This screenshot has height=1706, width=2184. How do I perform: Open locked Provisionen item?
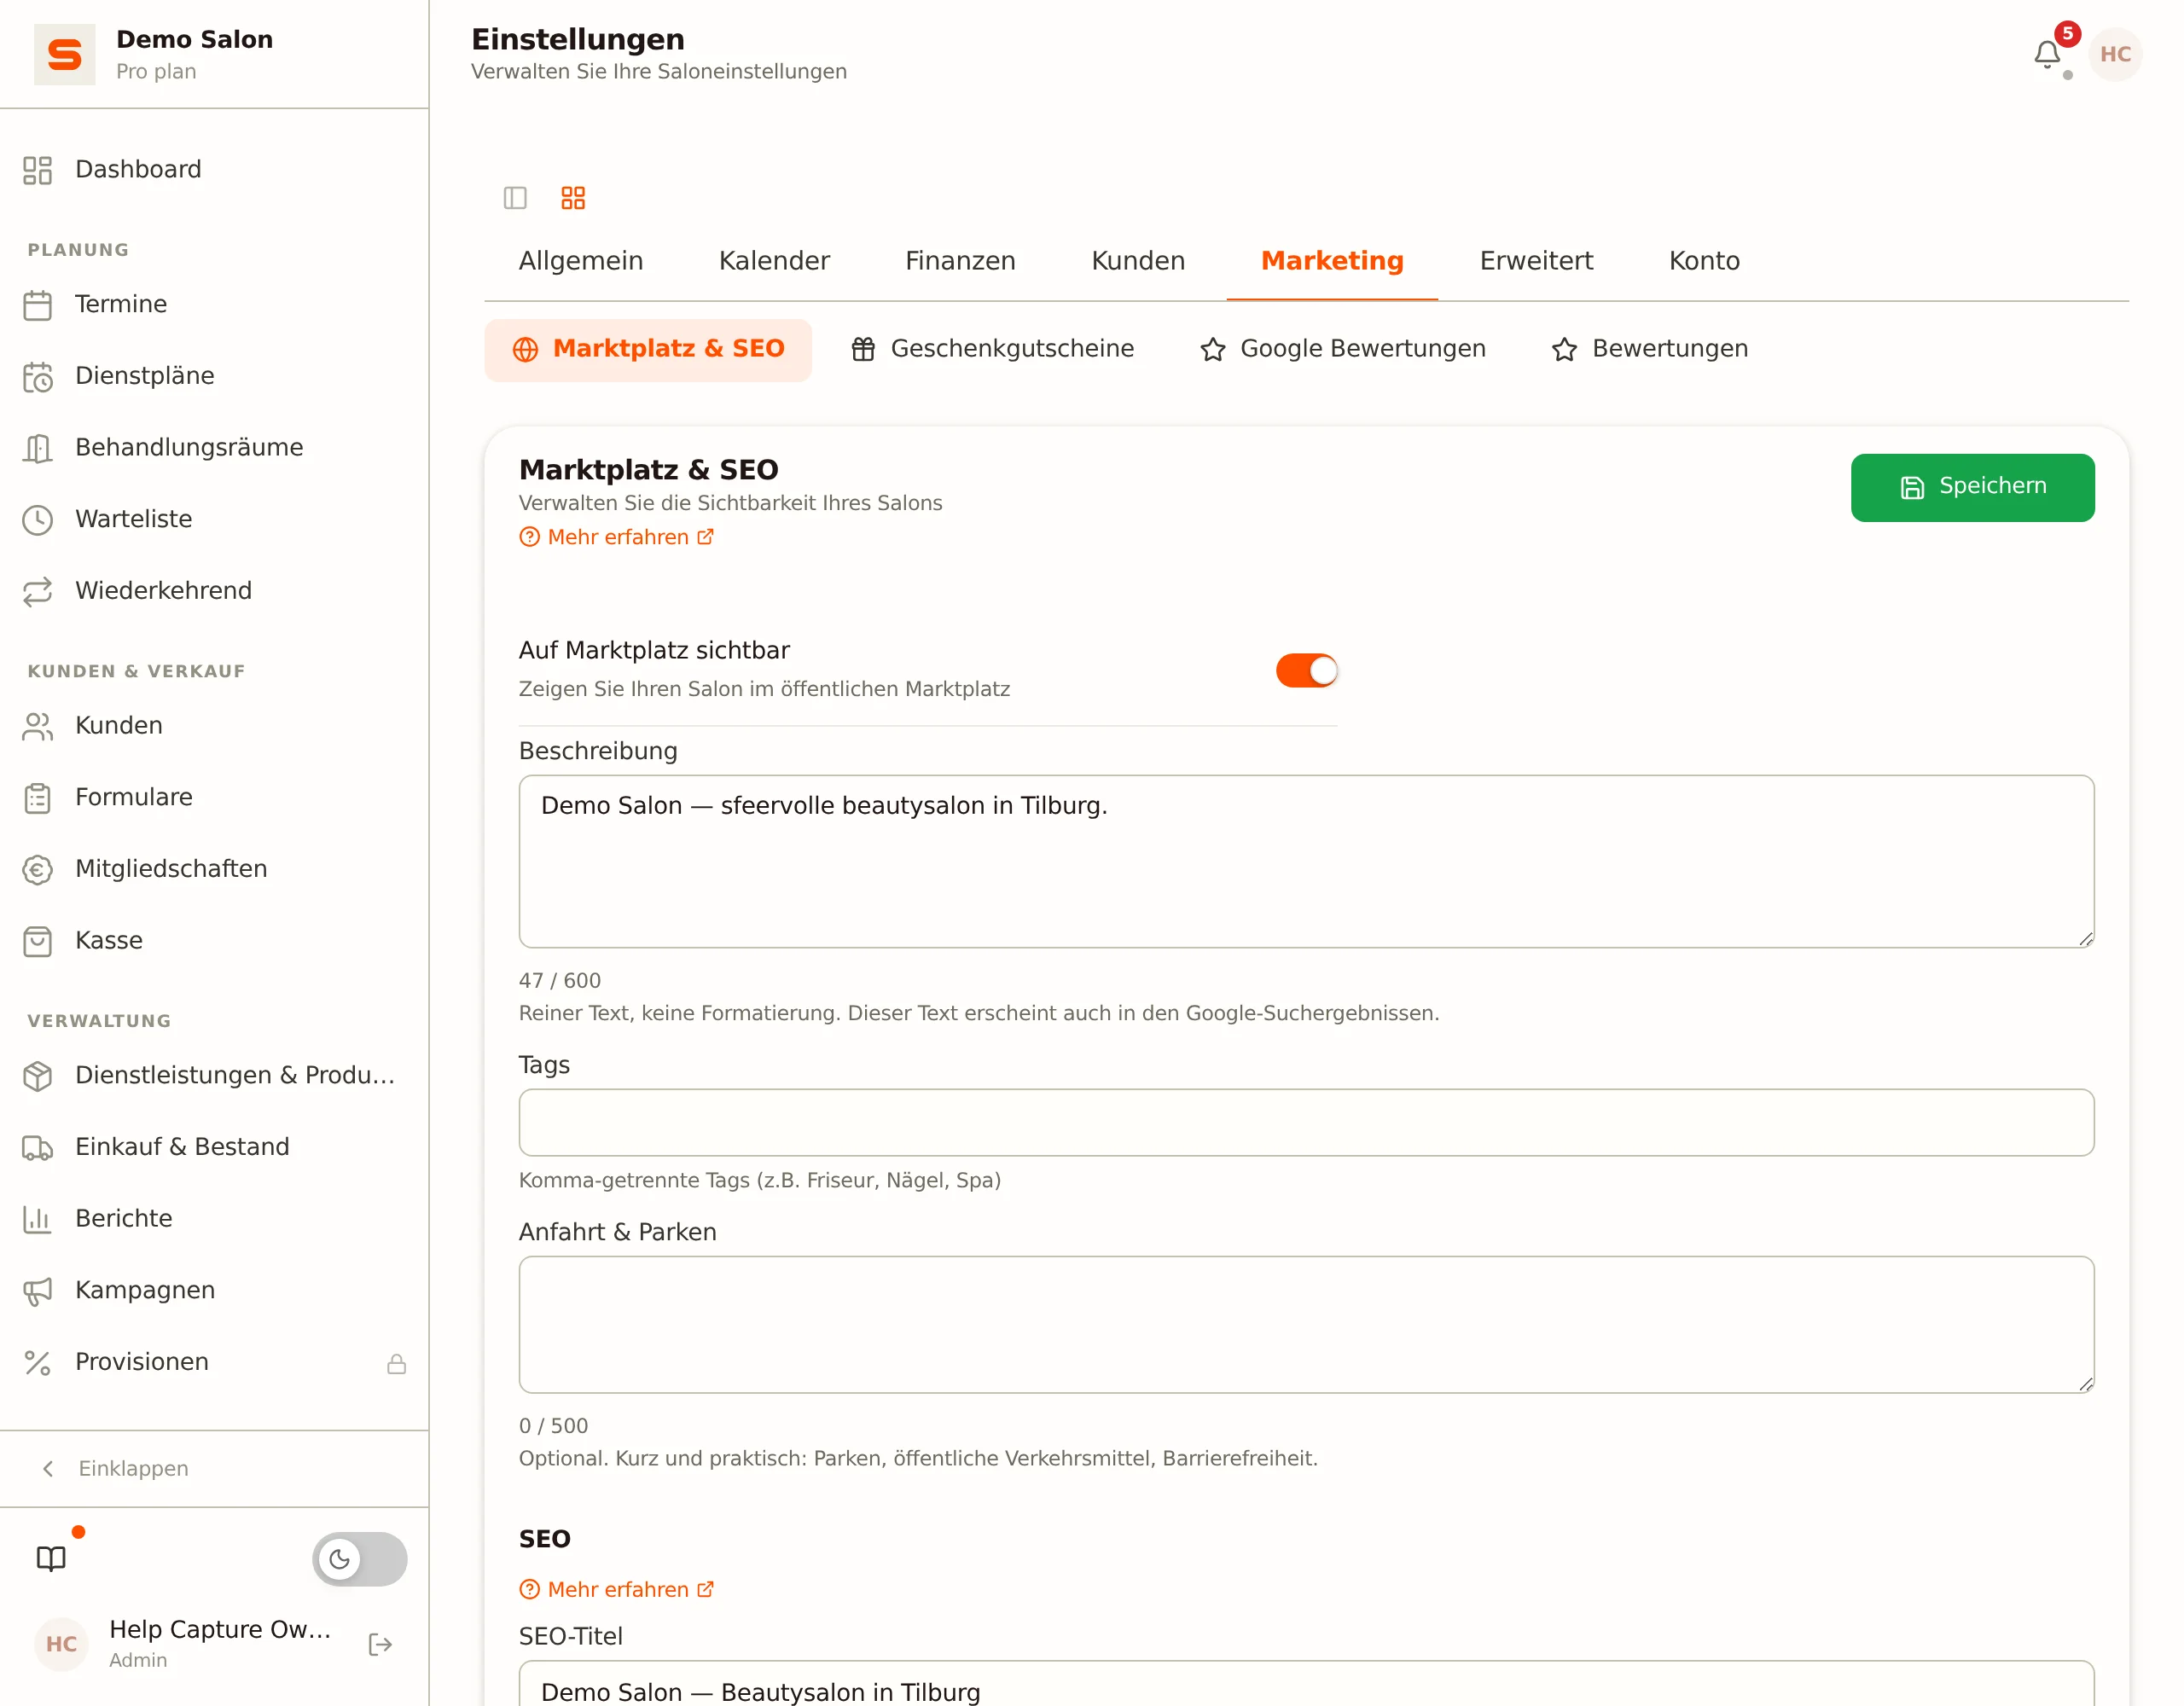214,1363
